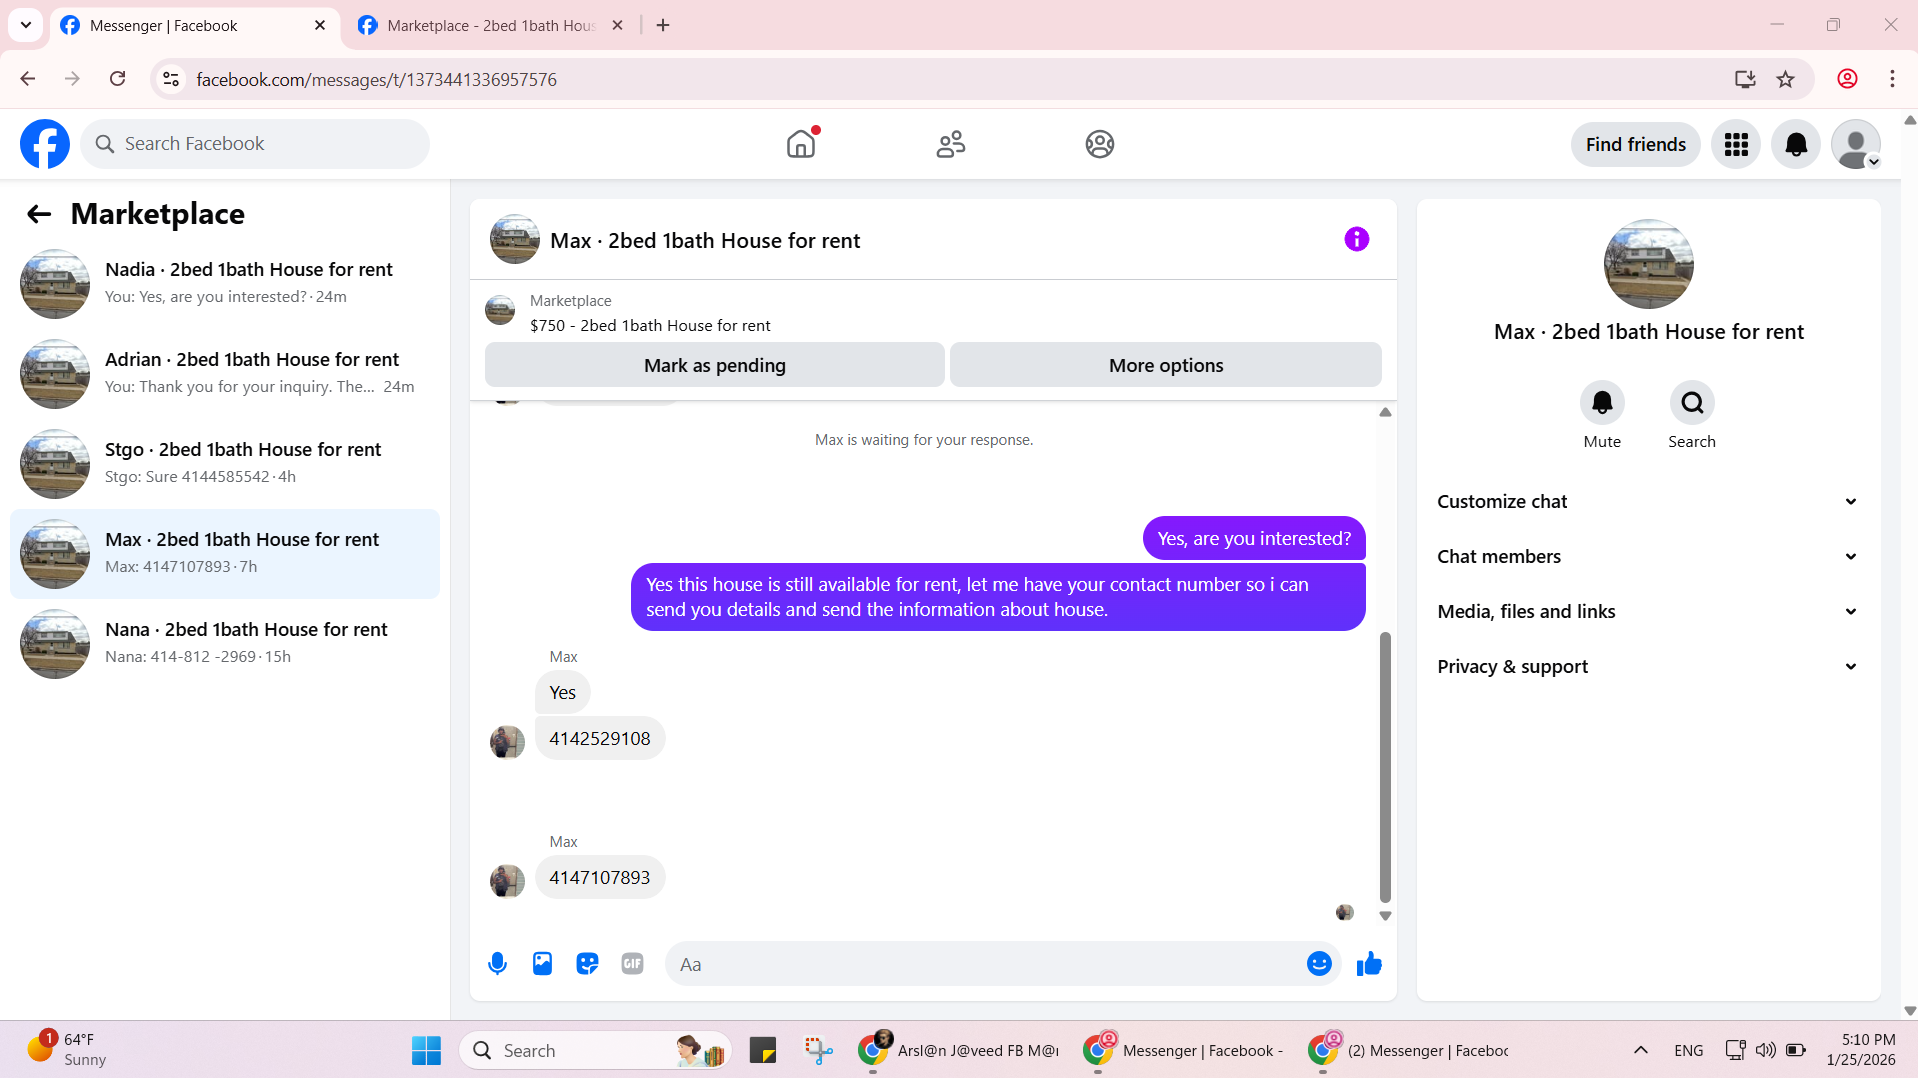Show hidden icons in the system tray
The image size is (1918, 1078).
click(x=1641, y=1050)
